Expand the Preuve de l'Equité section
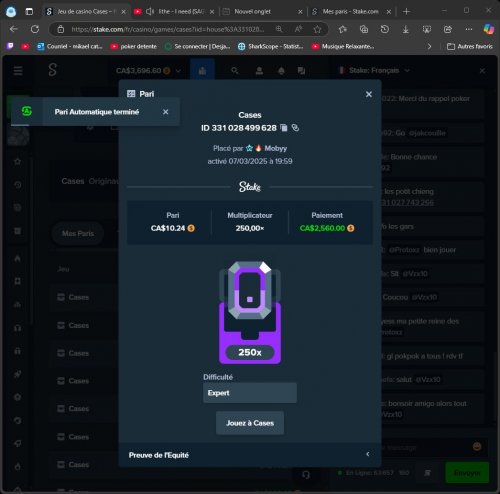 [250, 455]
